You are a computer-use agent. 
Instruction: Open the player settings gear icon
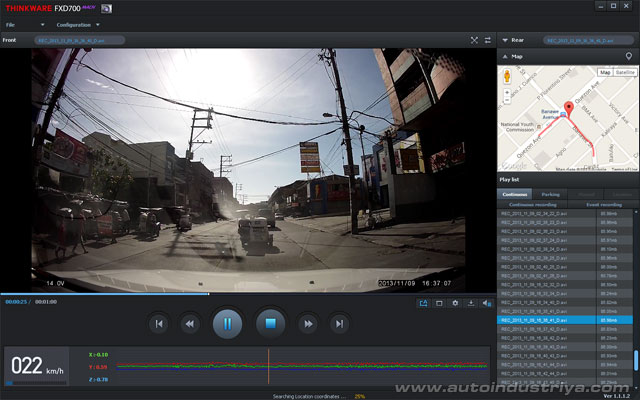tap(455, 303)
